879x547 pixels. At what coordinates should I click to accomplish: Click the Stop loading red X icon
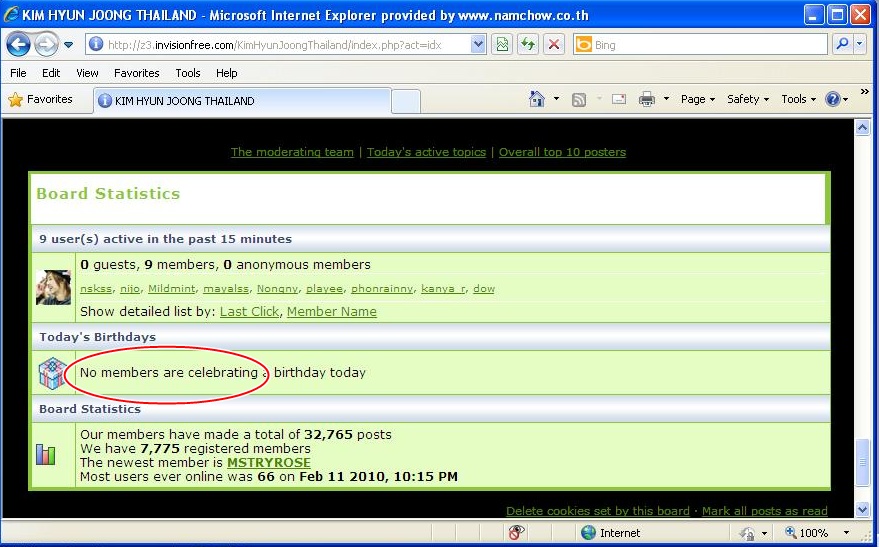pyautogui.click(x=554, y=45)
